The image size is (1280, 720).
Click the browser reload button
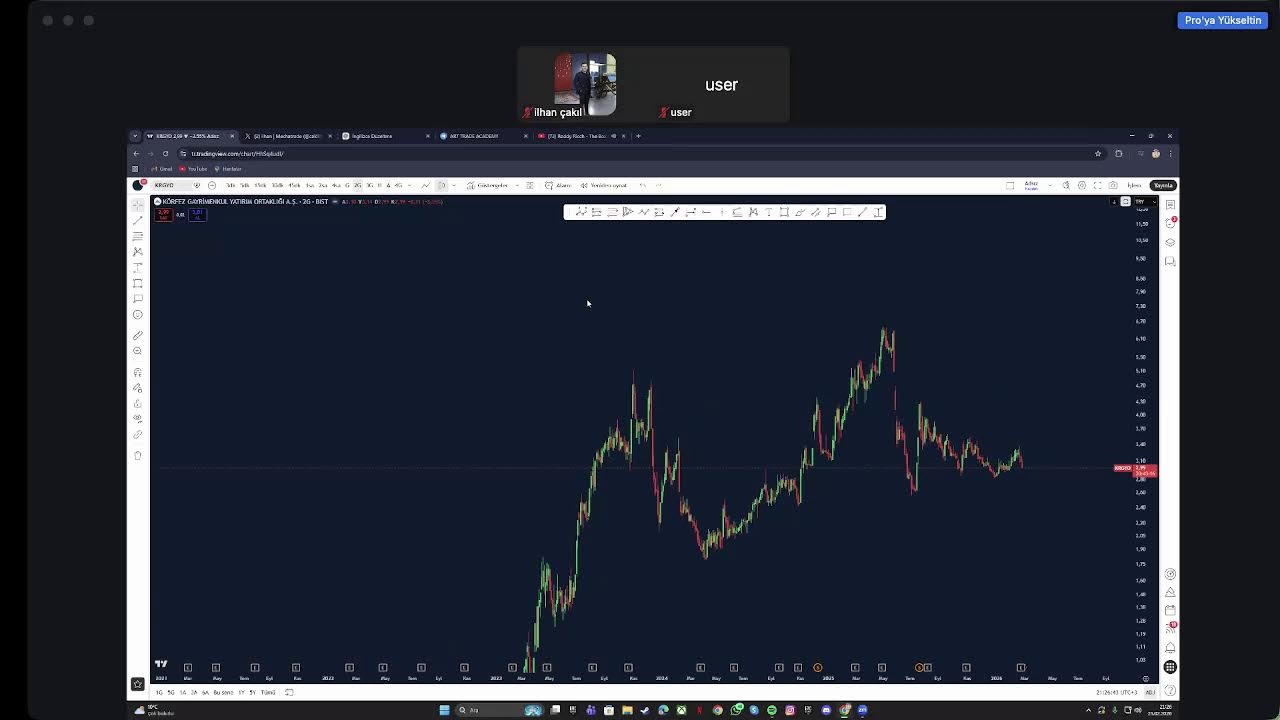pyautogui.click(x=165, y=153)
